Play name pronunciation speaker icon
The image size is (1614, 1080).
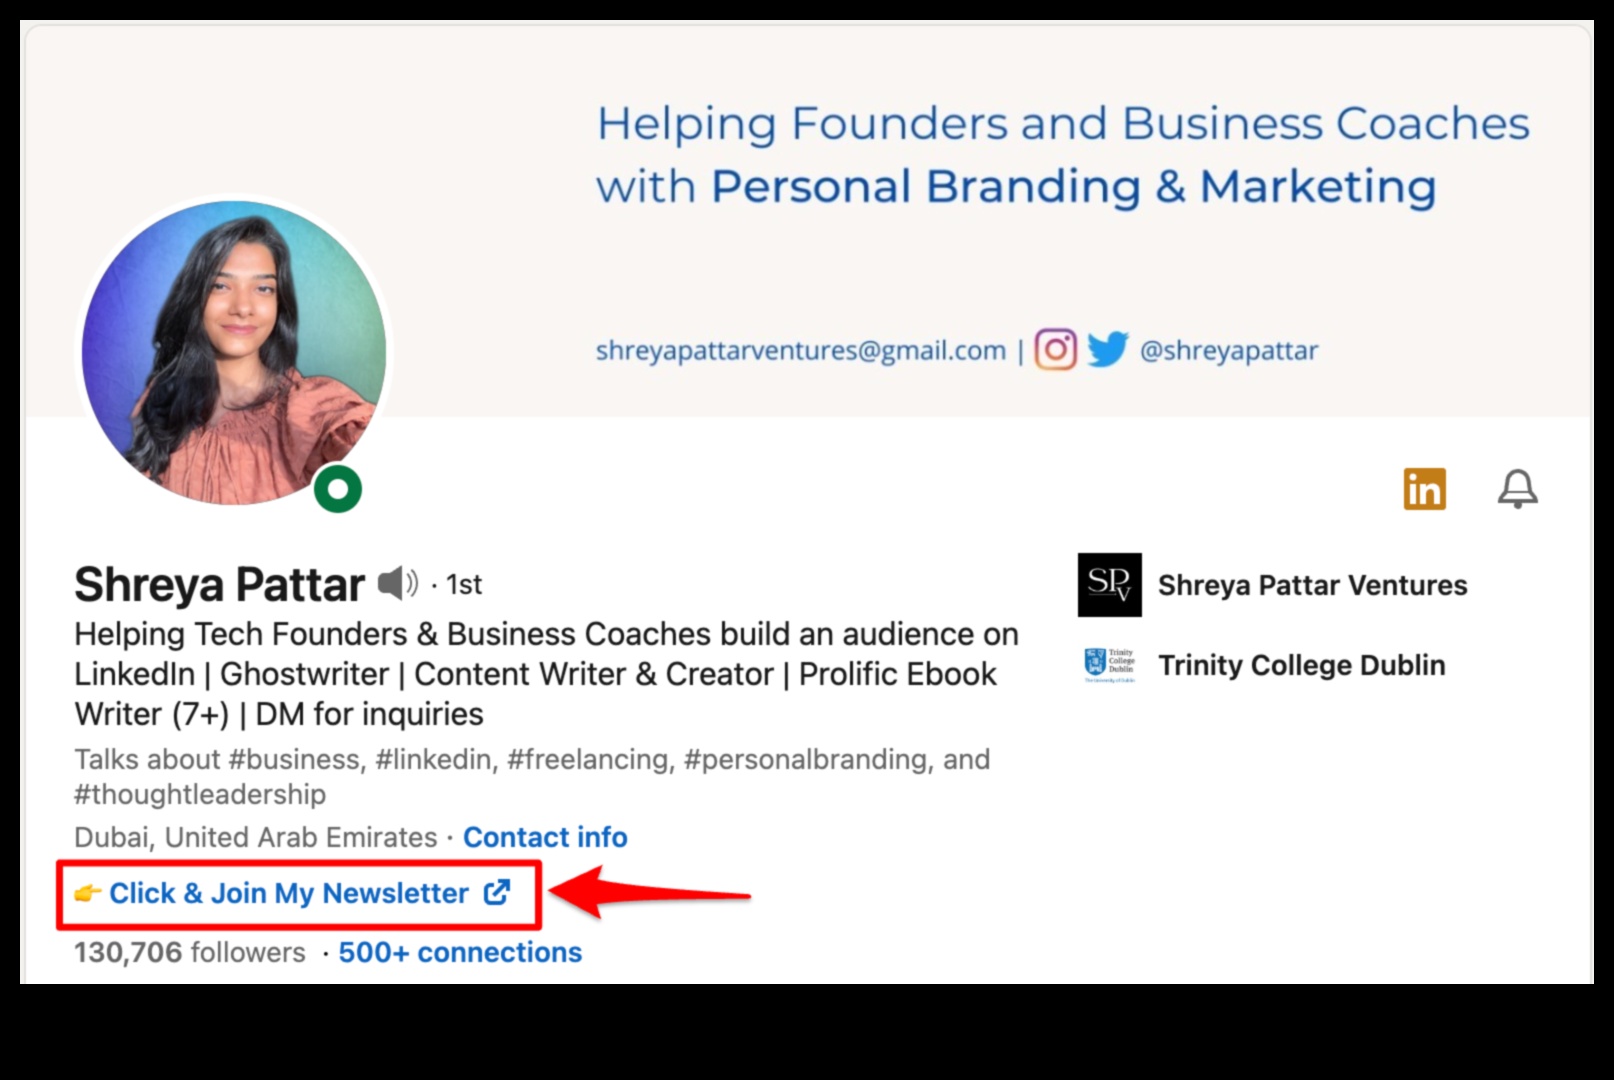pos(397,583)
